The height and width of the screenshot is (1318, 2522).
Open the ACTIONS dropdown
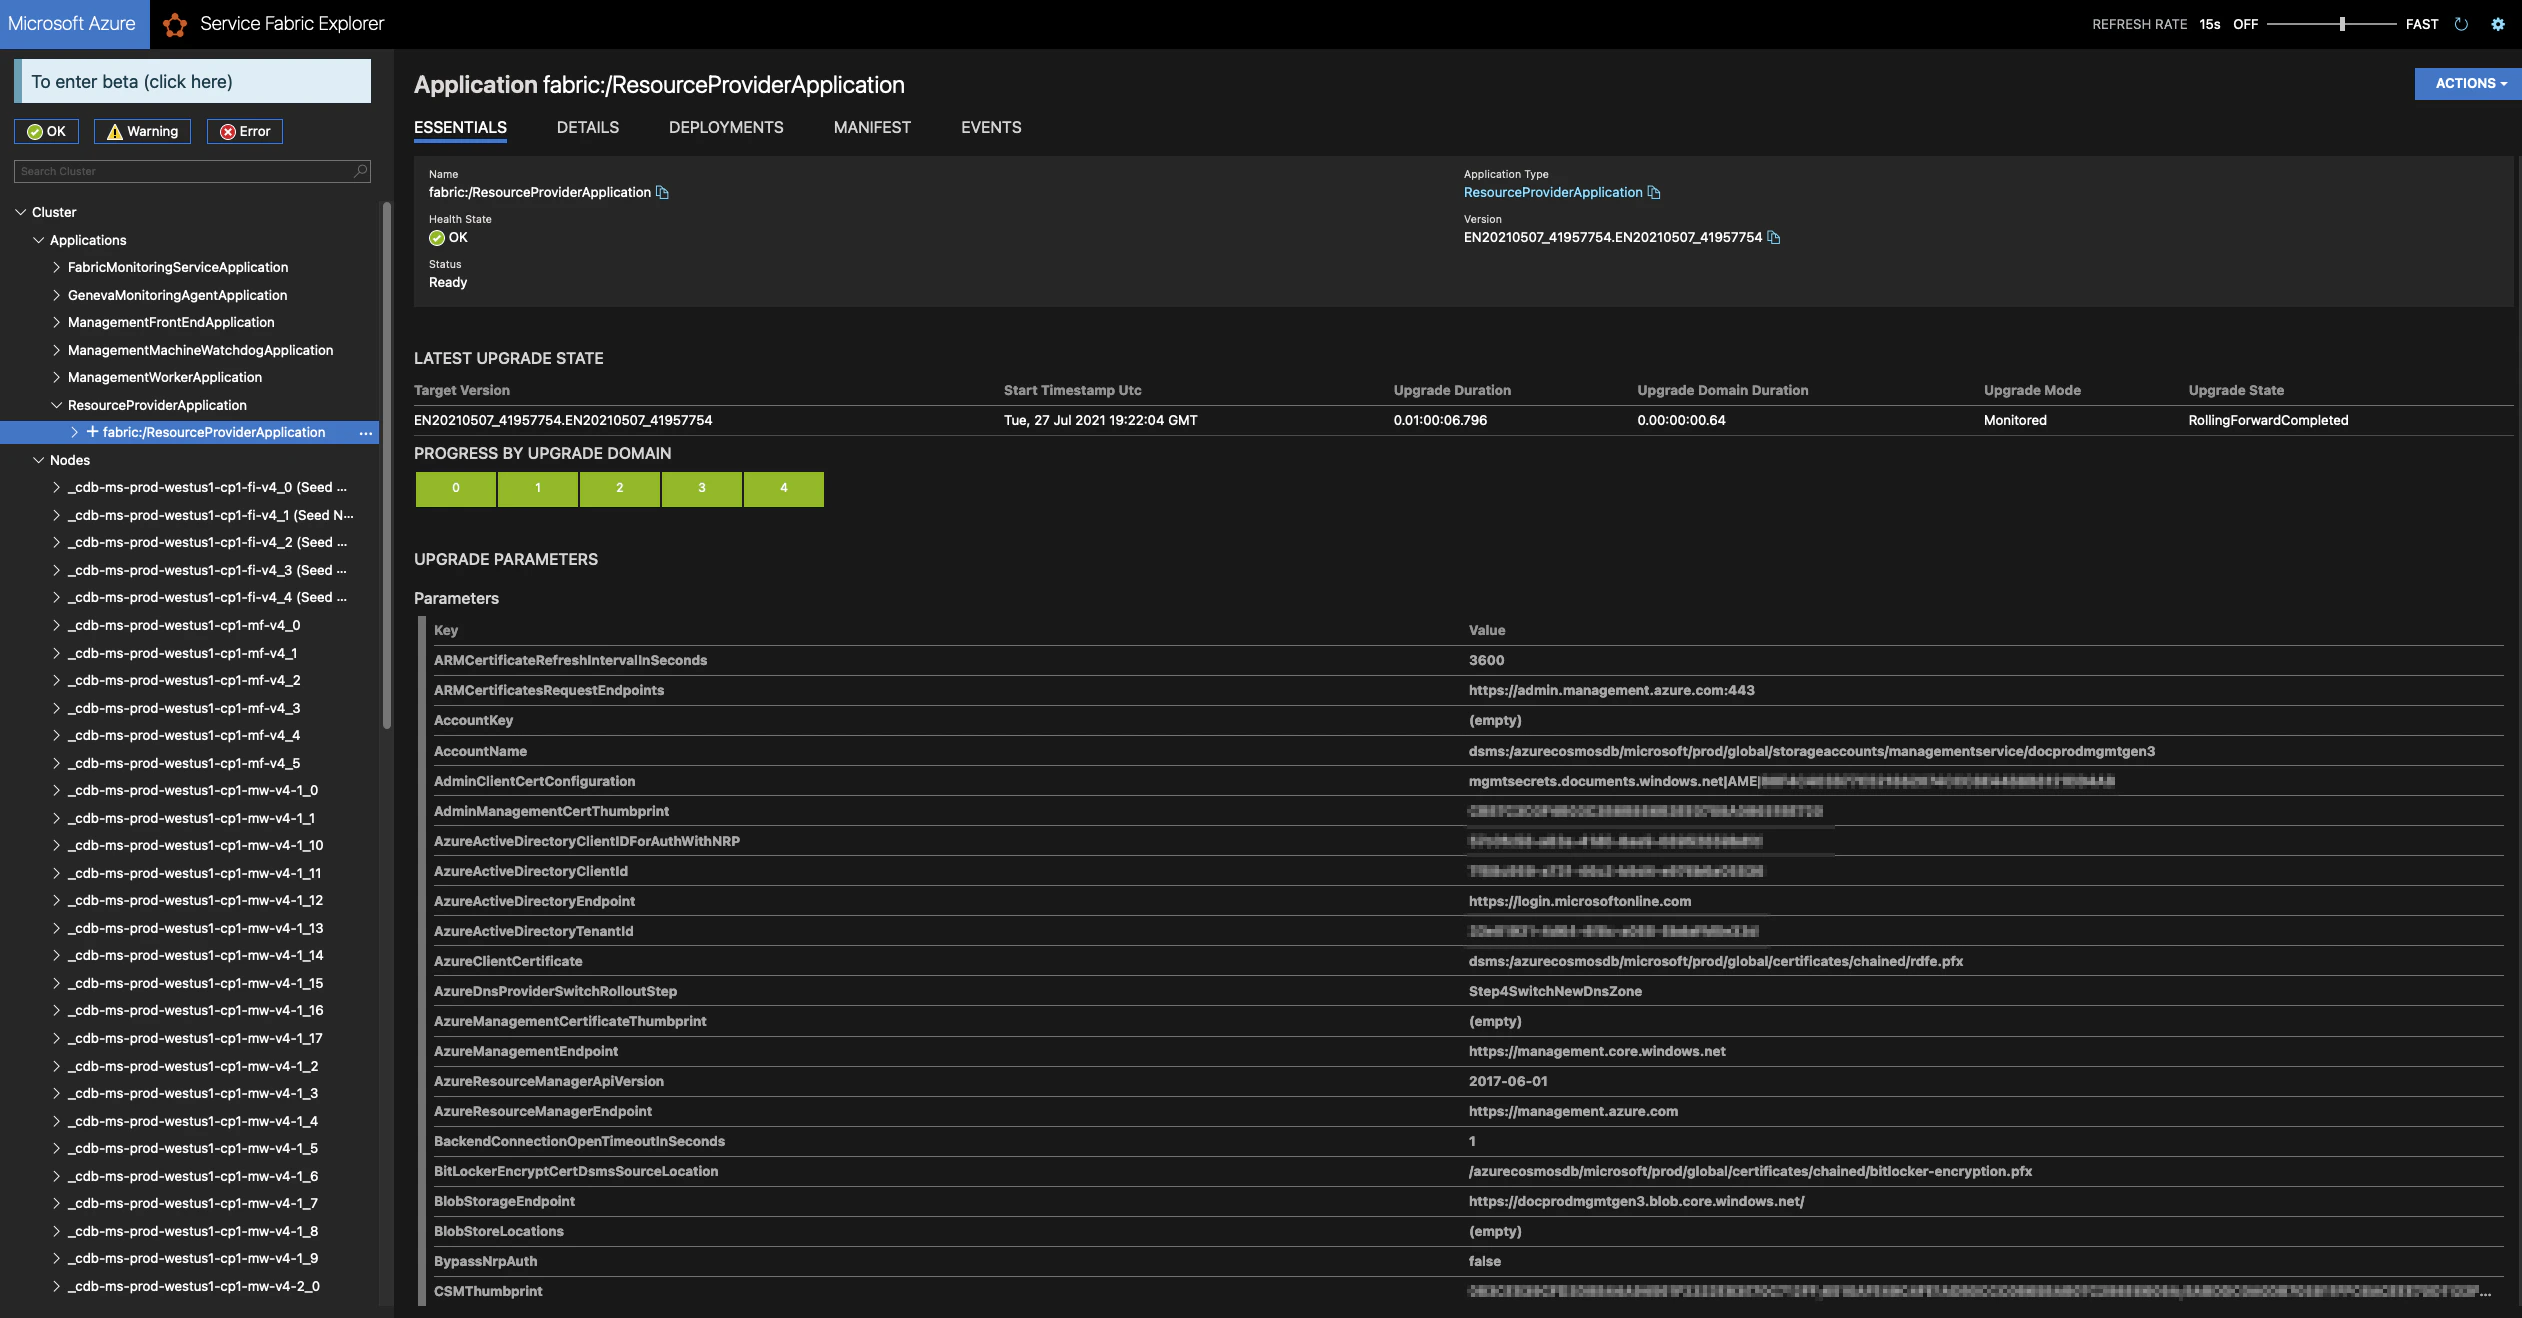click(x=2468, y=84)
